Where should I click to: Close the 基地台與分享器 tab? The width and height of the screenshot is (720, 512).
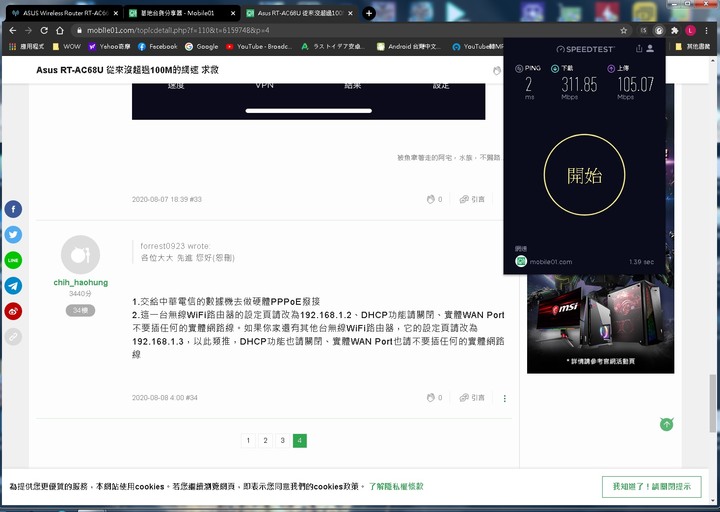(x=233, y=13)
